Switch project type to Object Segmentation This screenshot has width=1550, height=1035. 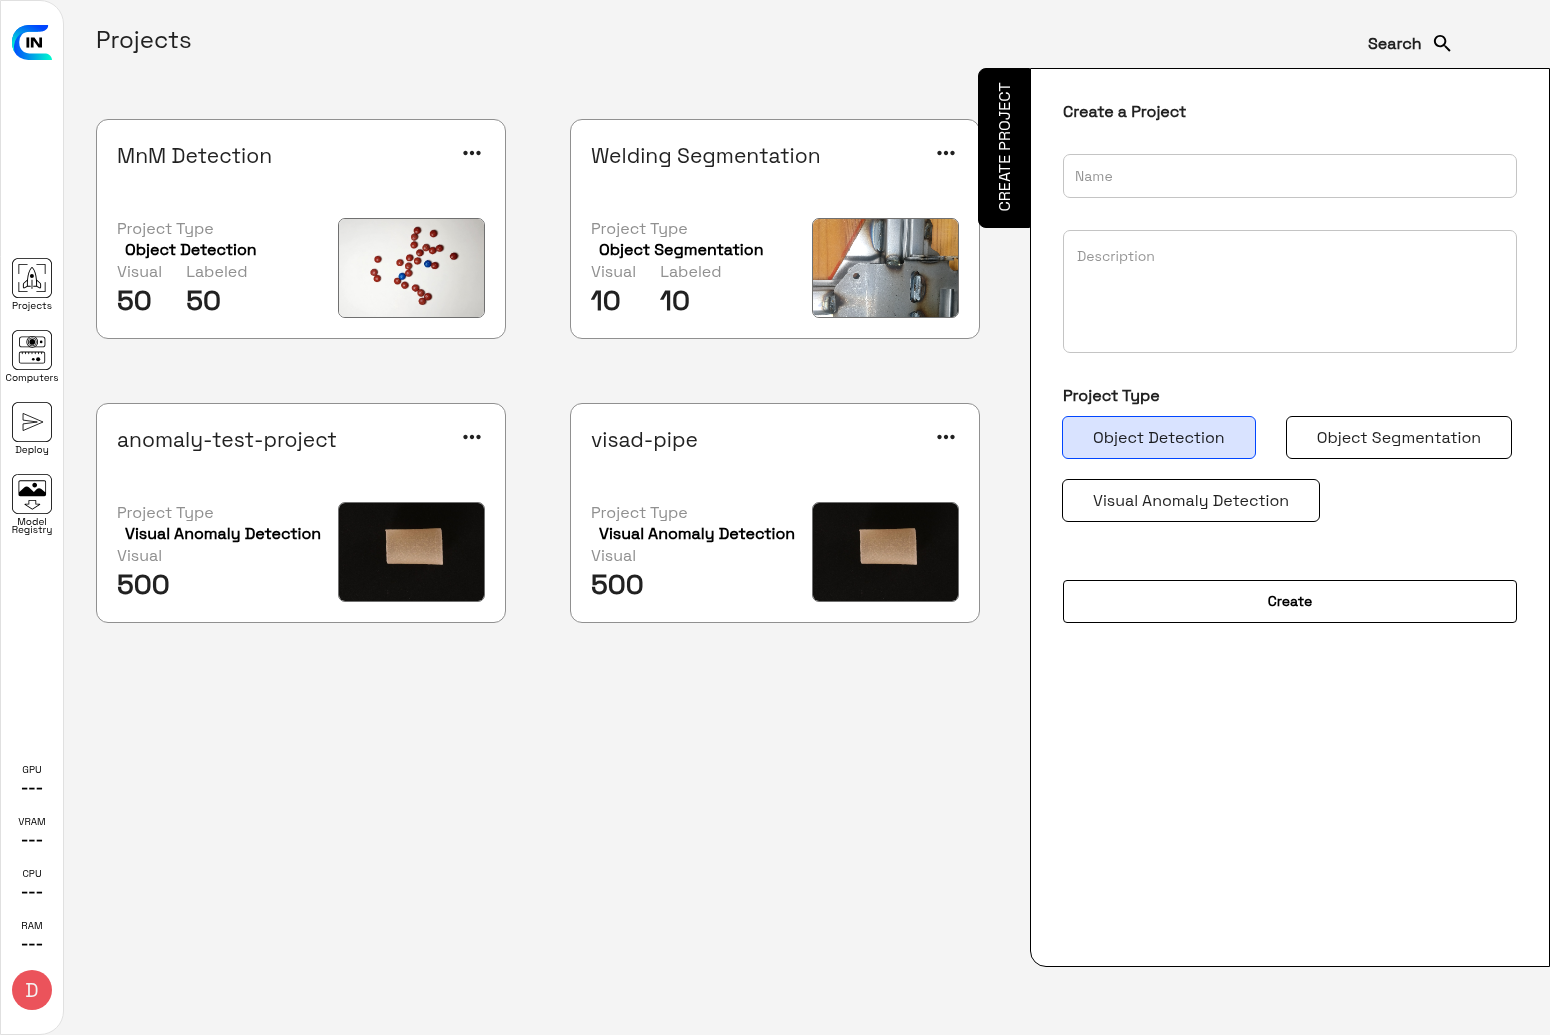(1398, 437)
